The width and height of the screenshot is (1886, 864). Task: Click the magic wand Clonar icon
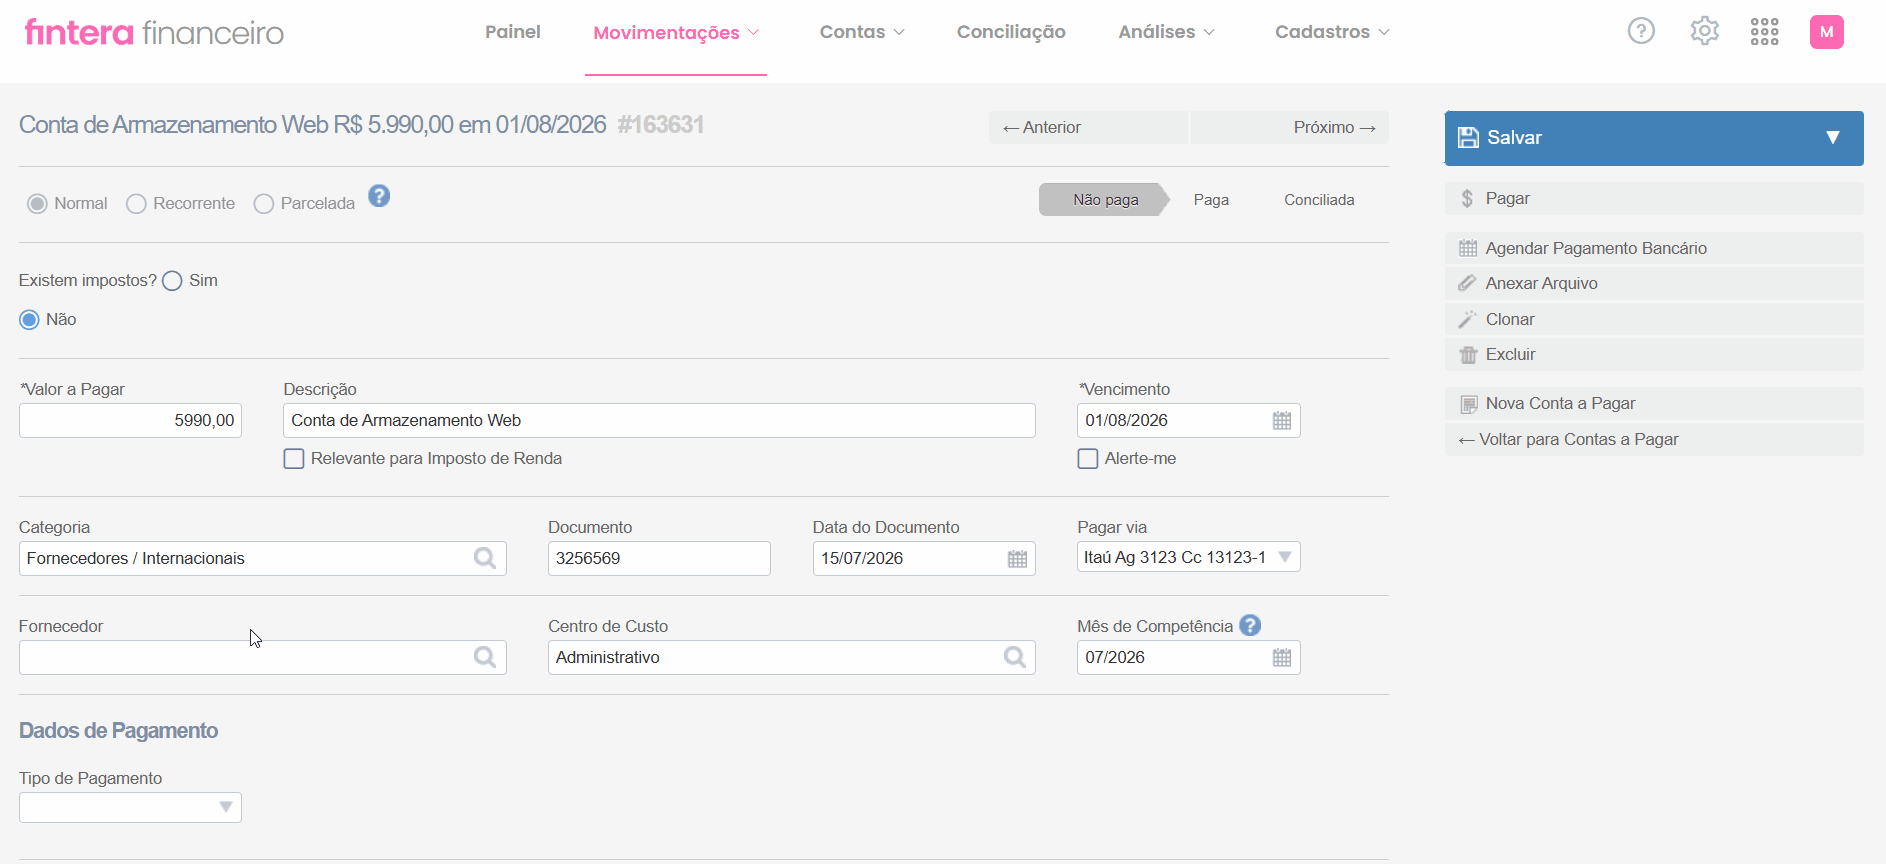tap(1467, 319)
